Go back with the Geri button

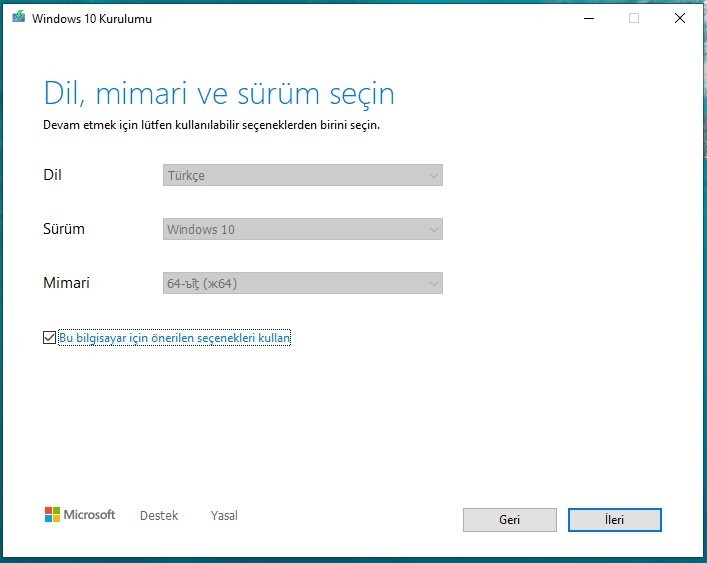click(510, 520)
